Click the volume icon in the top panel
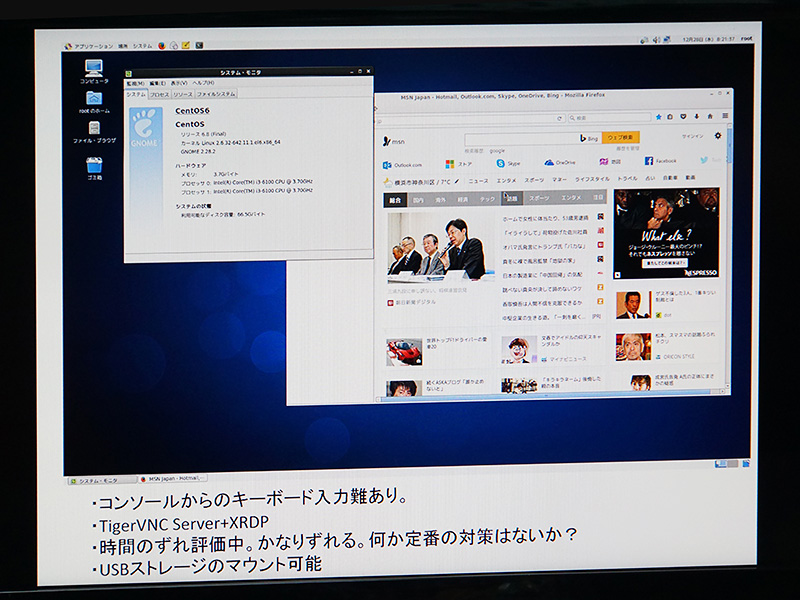This screenshot has width=800, height=600. [x=656, y=39]
